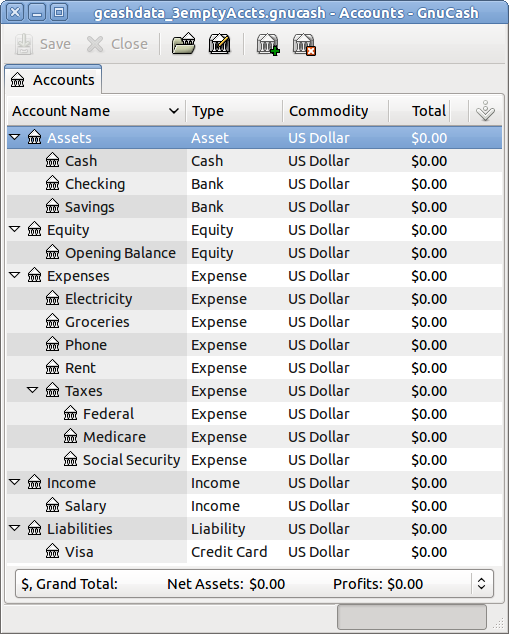
Task: Collapse the Equity account tree
Action: (x=15, y=229)
